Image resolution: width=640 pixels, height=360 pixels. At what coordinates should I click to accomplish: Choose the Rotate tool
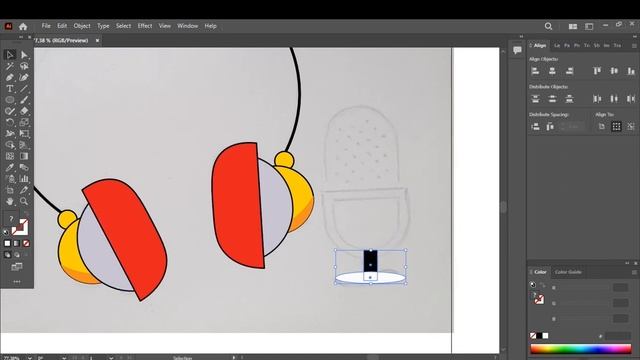point(10,122)
